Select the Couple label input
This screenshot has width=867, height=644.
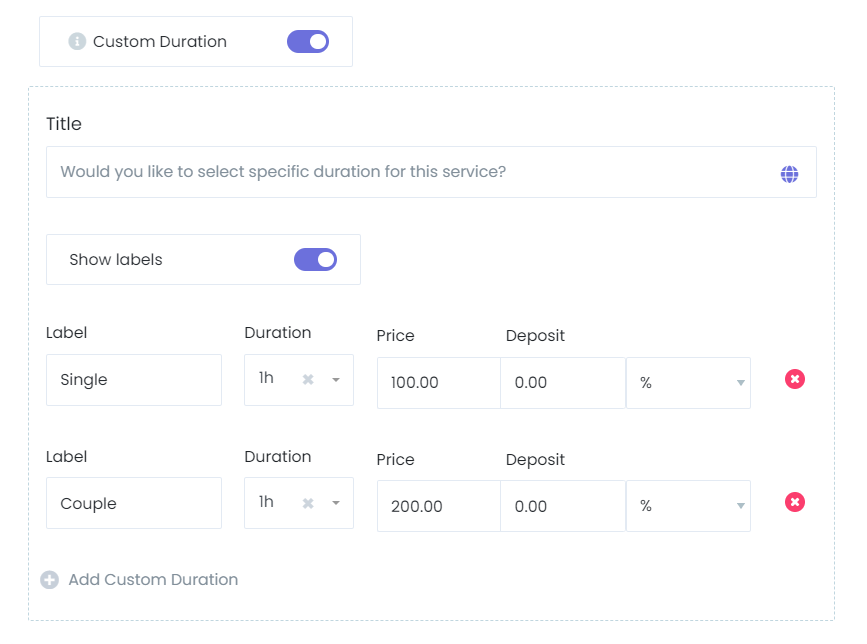[133, 502]
